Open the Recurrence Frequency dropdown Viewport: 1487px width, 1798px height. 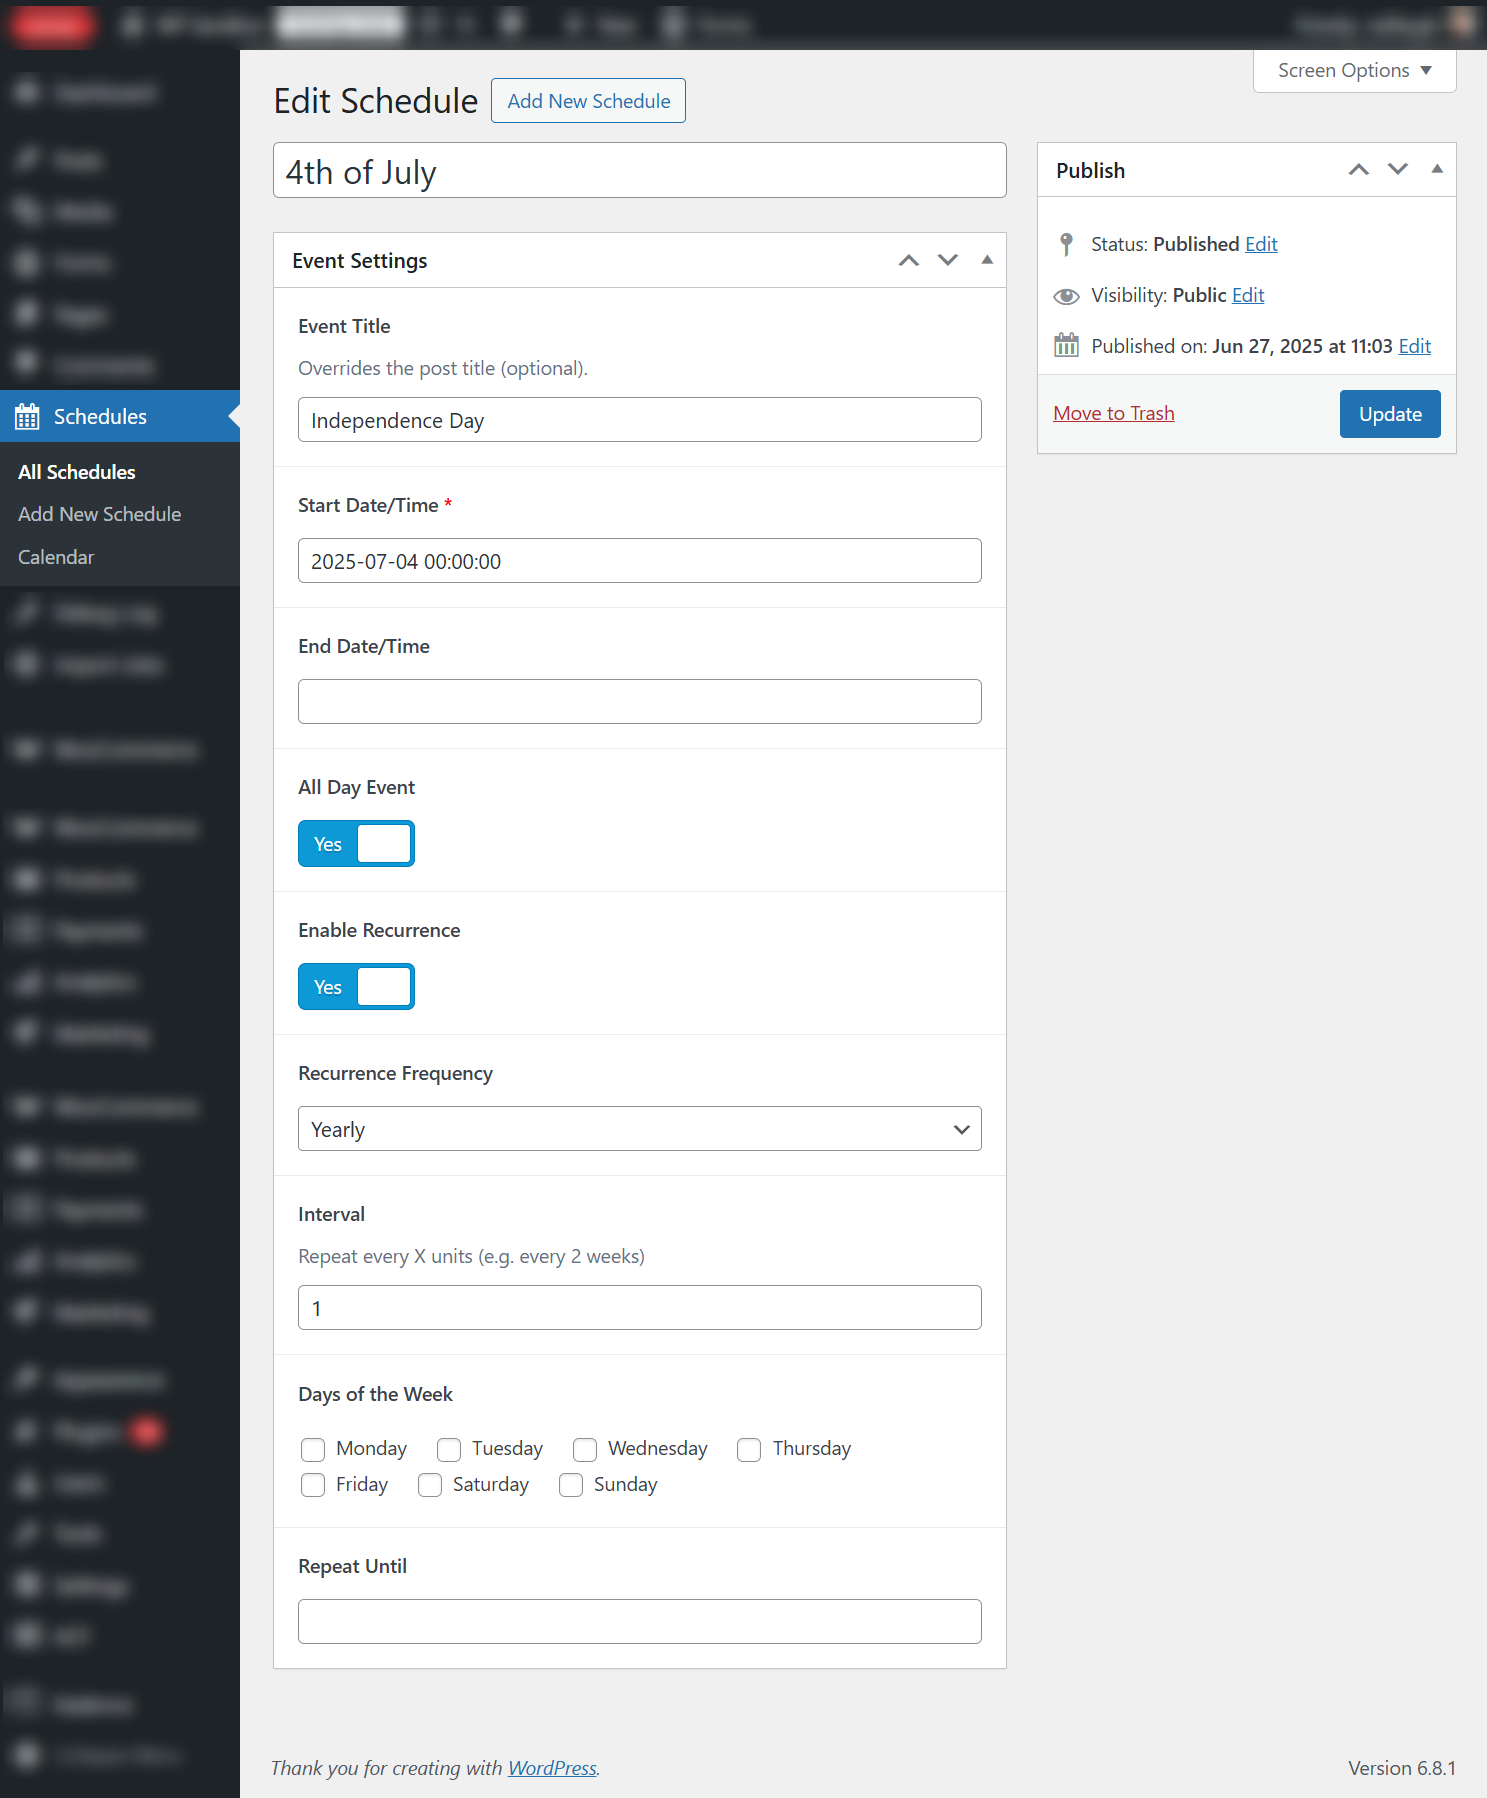pyautogui.click(x=640, y=1128)
